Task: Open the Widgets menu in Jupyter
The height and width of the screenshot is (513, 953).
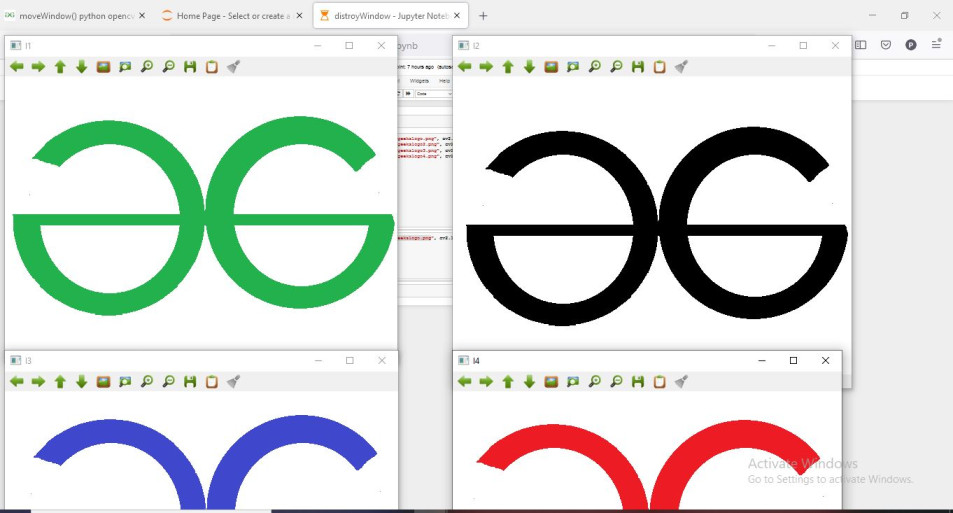Action: [419, 81]
